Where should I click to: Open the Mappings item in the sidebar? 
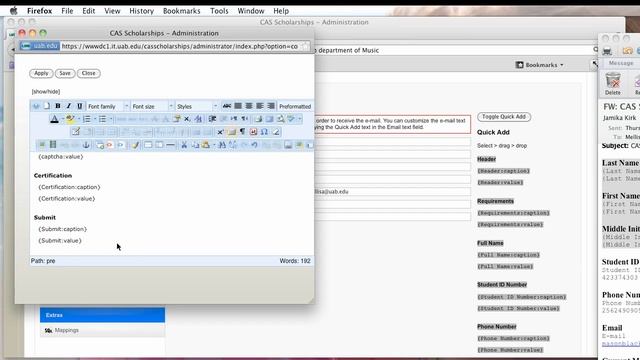pyautogui.click(x=102, y=330)
